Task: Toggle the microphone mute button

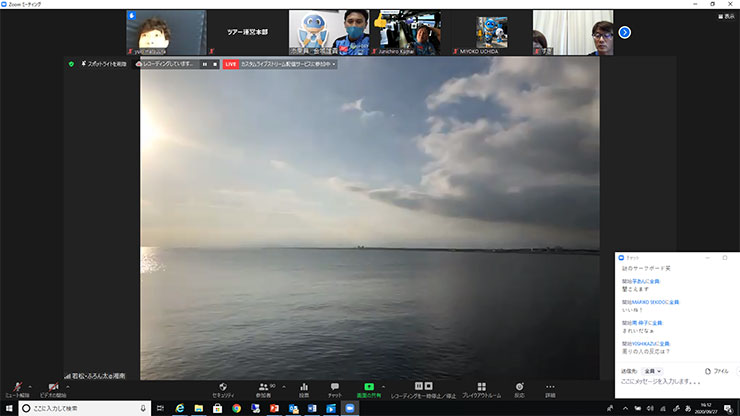Action: point(16,387)
